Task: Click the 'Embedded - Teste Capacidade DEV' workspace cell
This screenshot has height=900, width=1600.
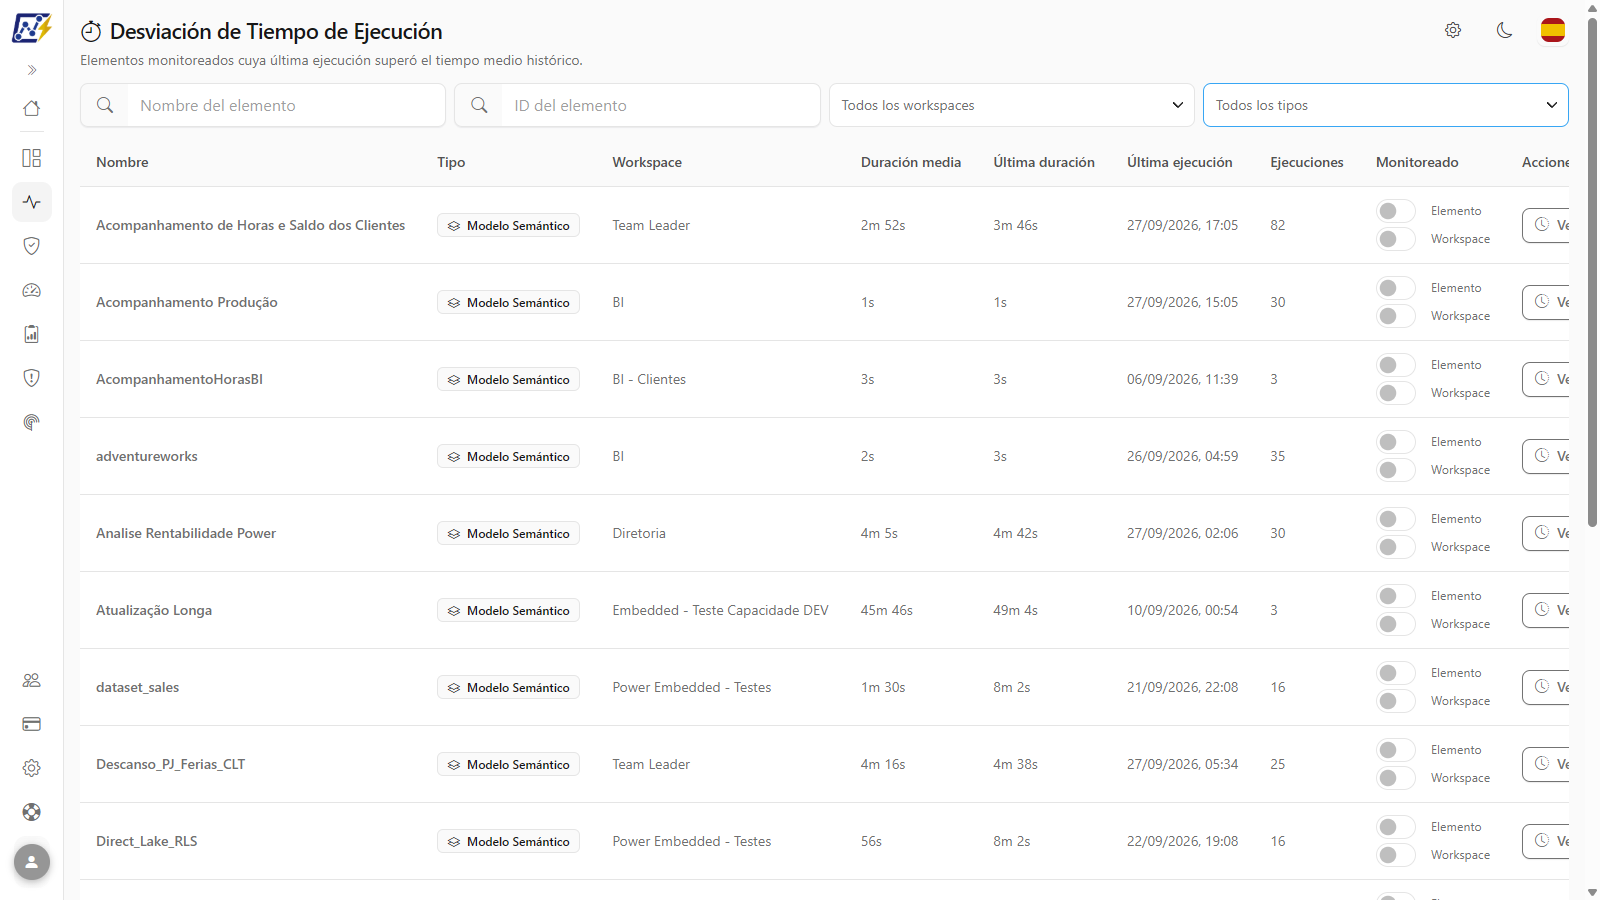Action: tap(720, 610)
